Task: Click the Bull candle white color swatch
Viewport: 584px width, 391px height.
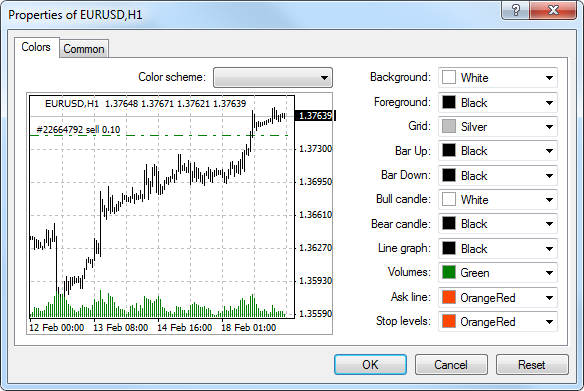Action: tap(449, 199)
